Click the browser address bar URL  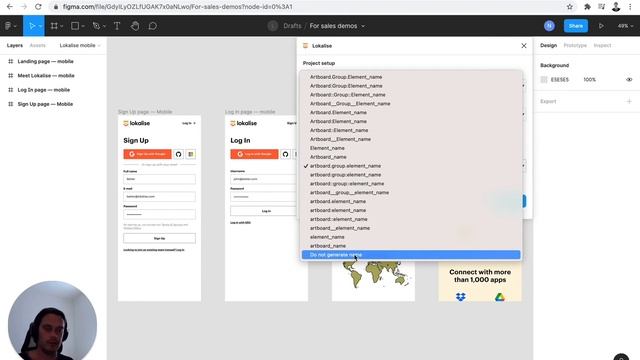(x=178, y=7)
